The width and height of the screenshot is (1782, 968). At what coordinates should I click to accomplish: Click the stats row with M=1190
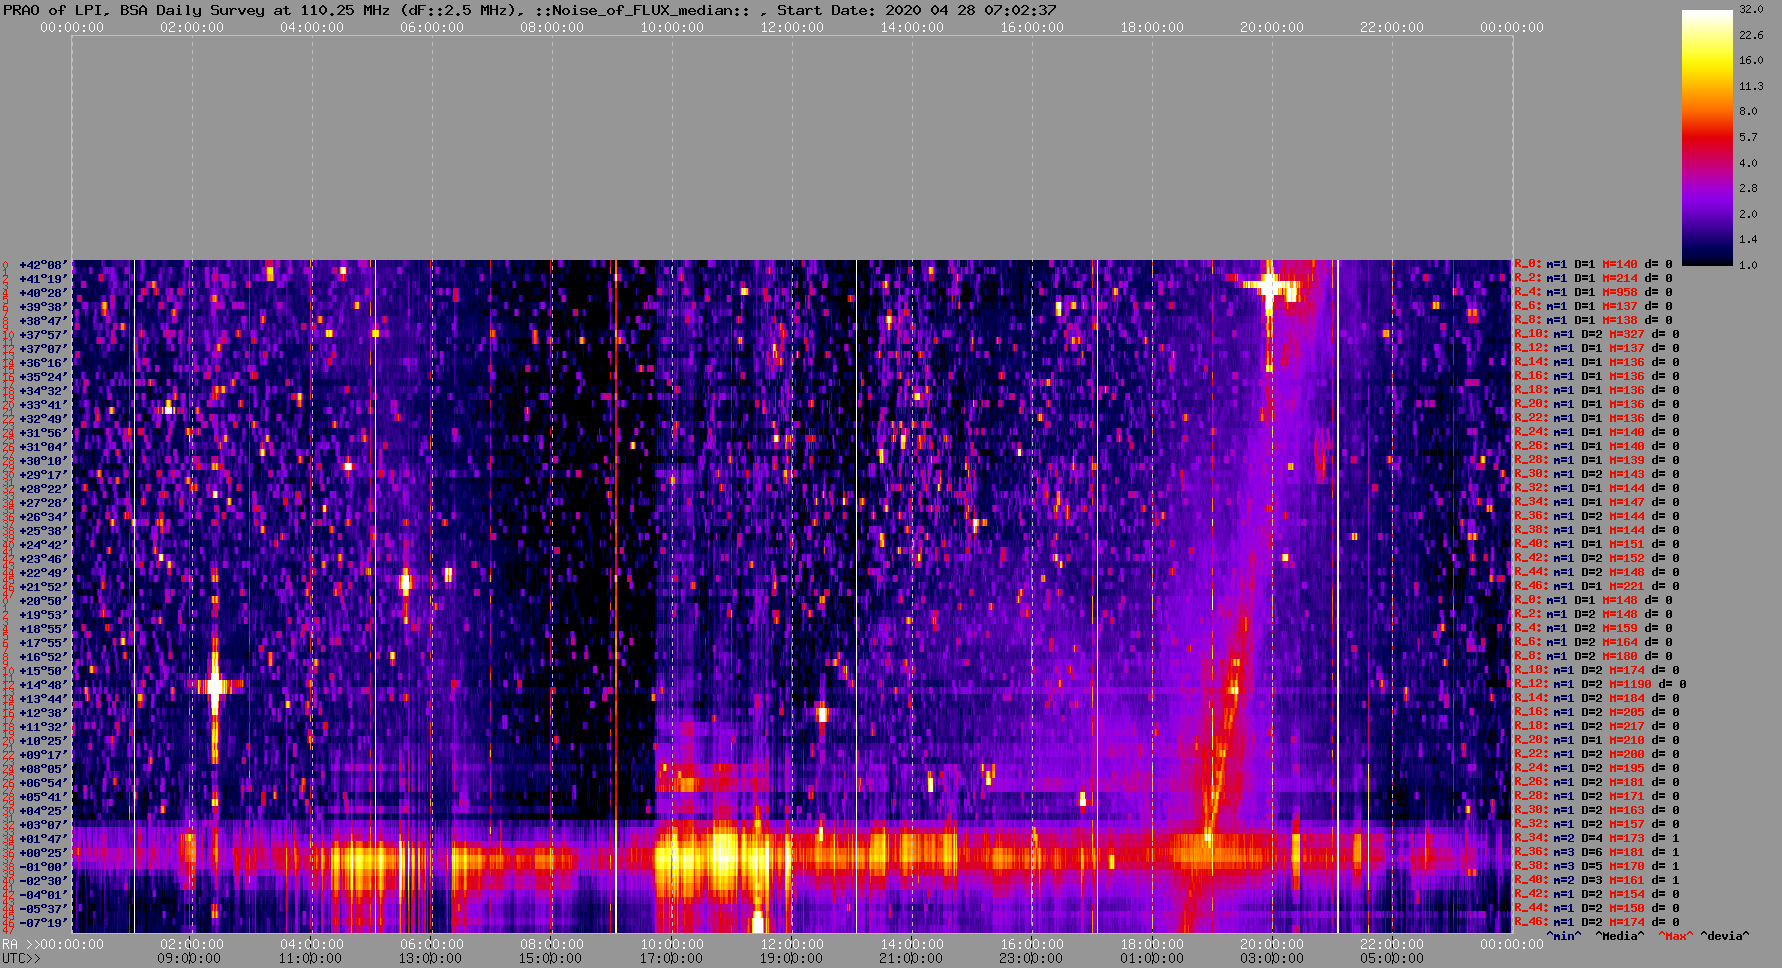[1600, 685]
